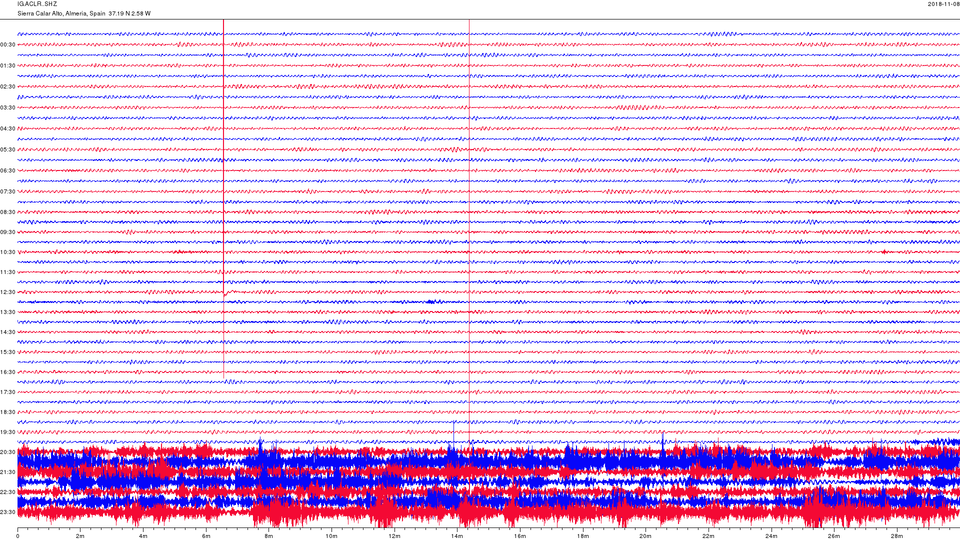The image size is (960, 540).
Task: Select the 10:30 time row label
Action: point(7,252)
